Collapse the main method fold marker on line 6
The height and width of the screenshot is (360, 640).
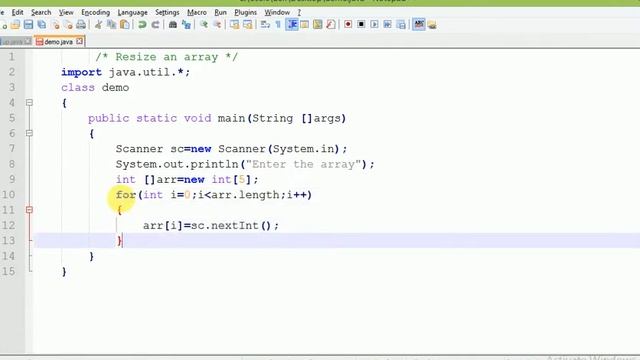click(29, 133)
